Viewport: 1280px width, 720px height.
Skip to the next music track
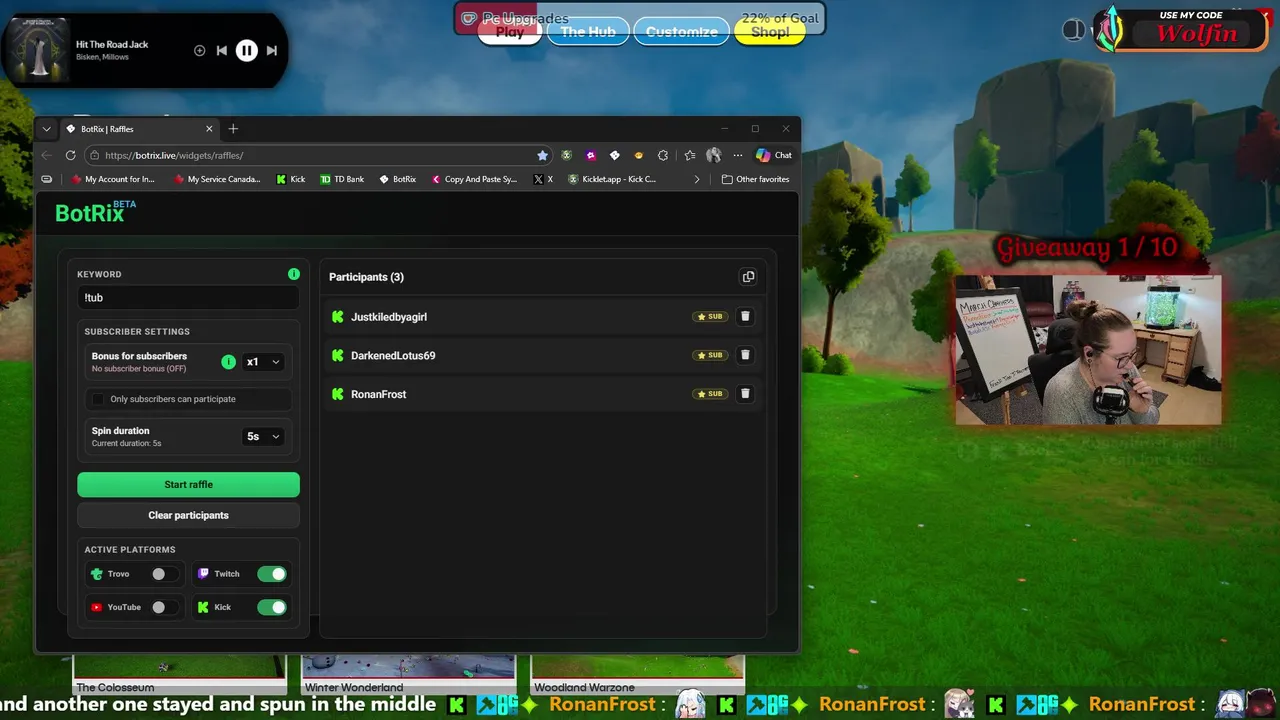point(271,50)
